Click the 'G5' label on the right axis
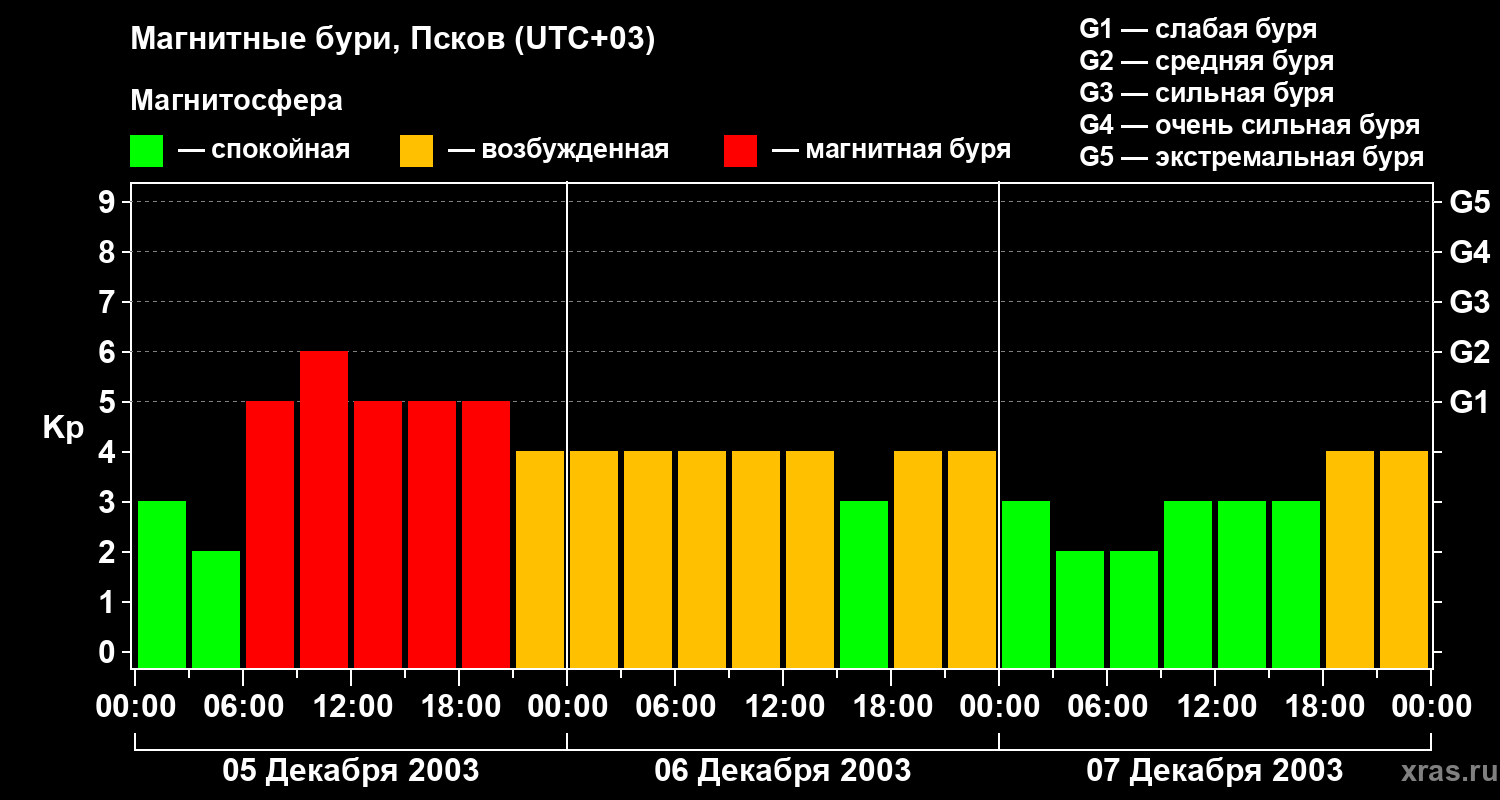1500x800 pixels. pyautogui.click(x=1469, y=202)
